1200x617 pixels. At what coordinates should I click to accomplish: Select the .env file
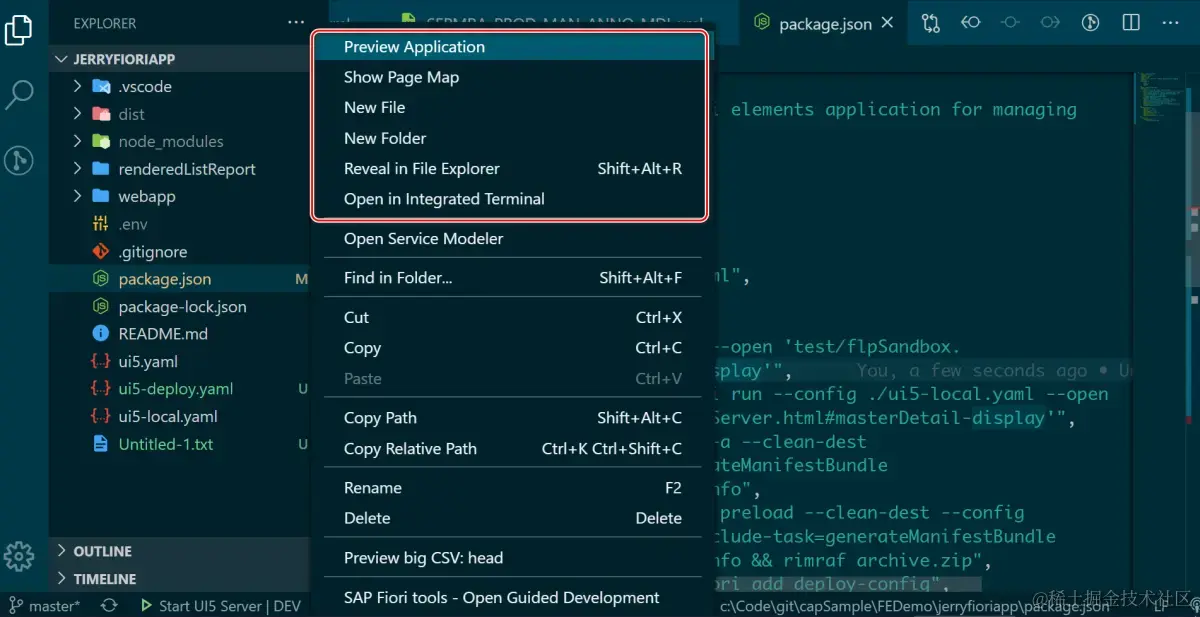[180, 224]
